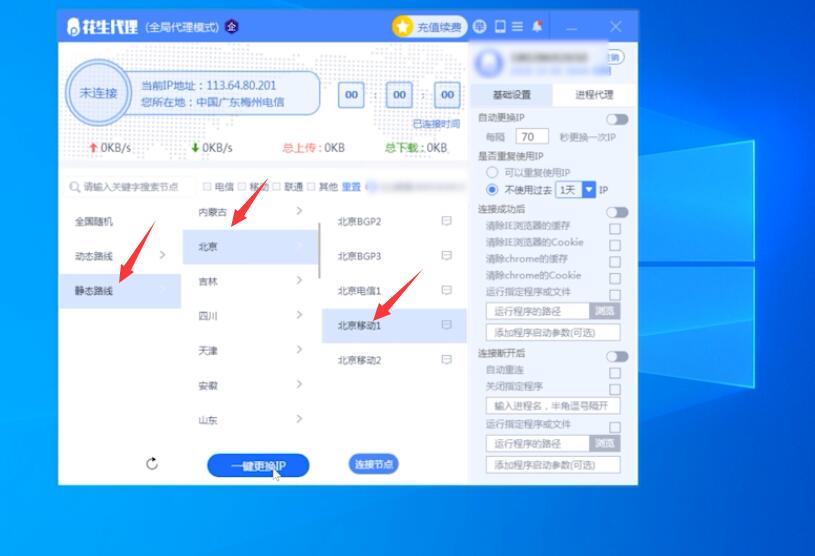The height and width of the screenshot is (556, 815).
Task: Check 清除IE浏览器的缓存 checkbox
Action: click(615, 229)
